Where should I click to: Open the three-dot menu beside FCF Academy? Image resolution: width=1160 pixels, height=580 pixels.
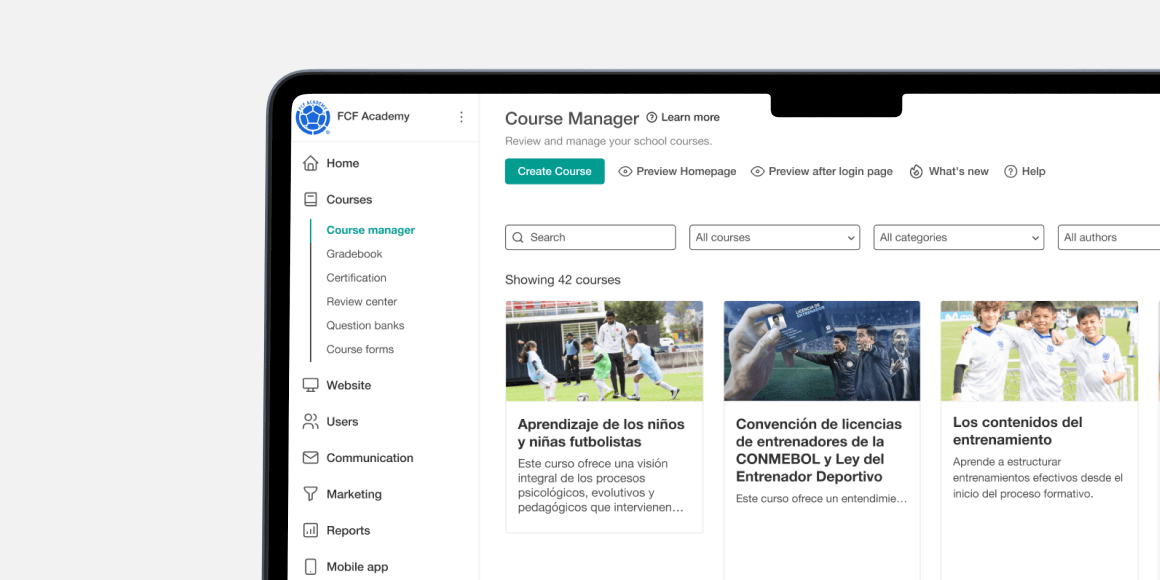(x=462, y=117)
